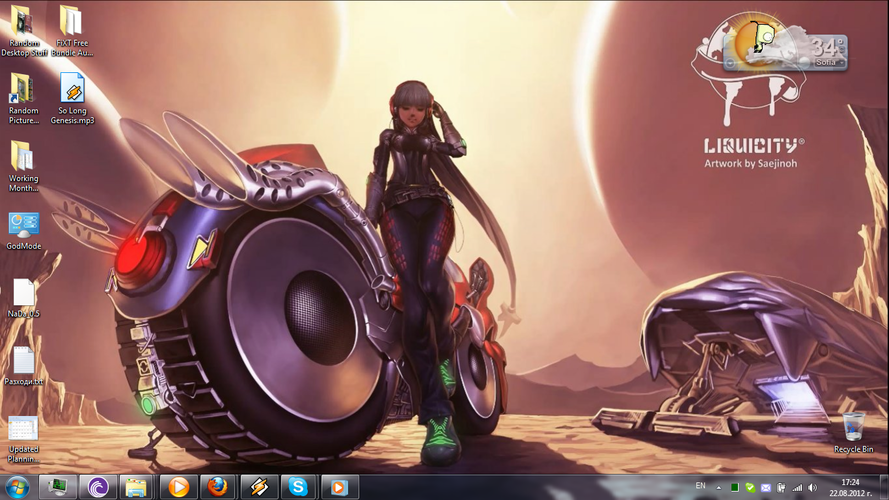889x500 pixels.
Task: Switch the EN input language indicator
Action: [x=701, y=486]
